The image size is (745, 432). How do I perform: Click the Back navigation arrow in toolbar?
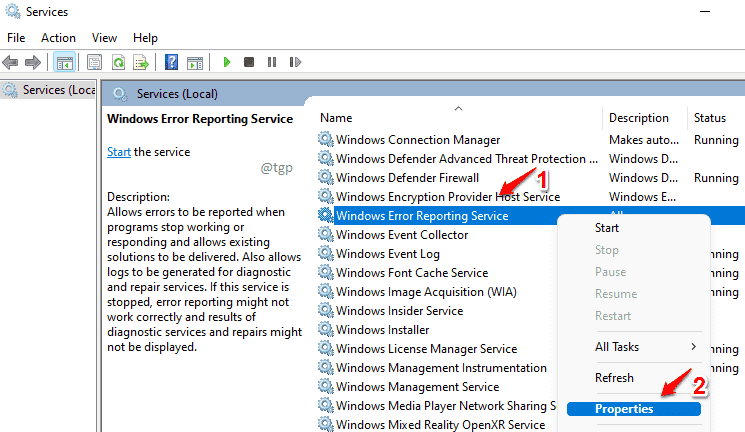[x=10, y=62]
